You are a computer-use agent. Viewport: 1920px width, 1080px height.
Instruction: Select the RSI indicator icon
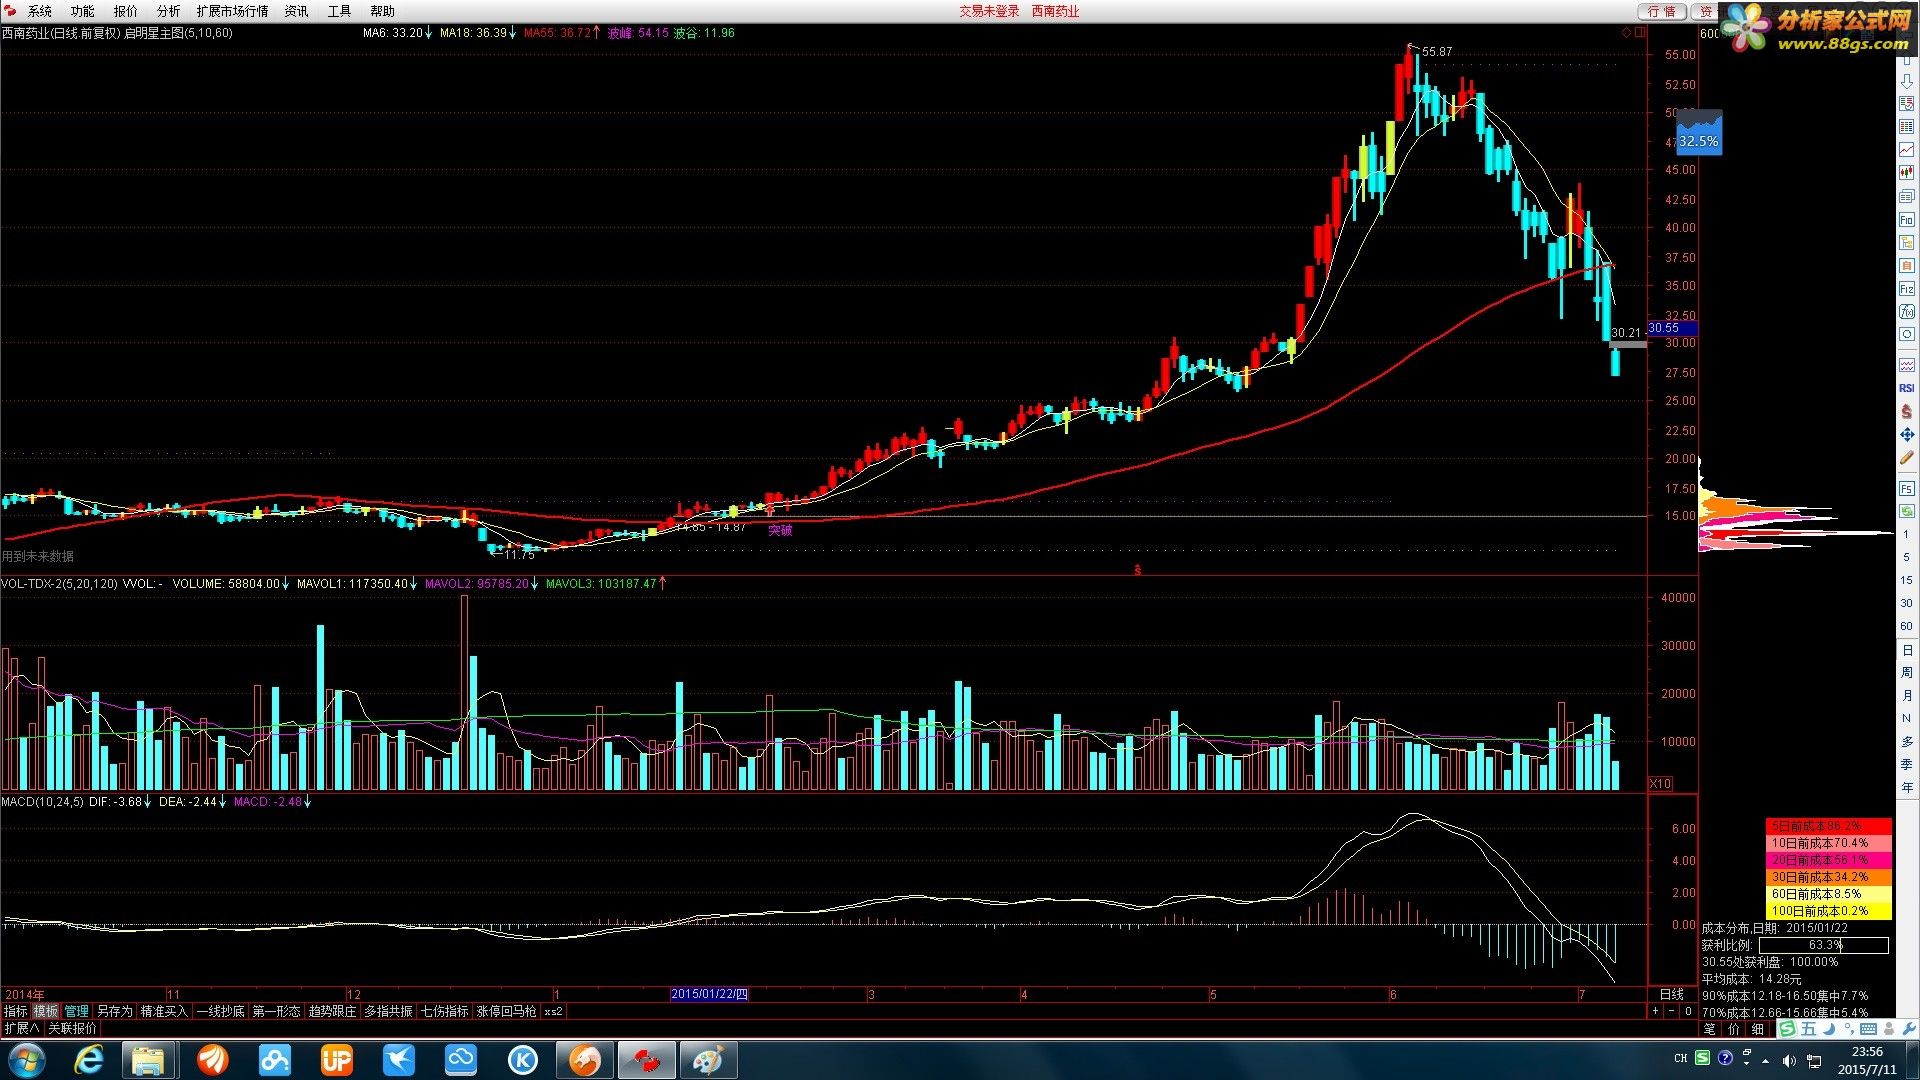[1906, 388]
